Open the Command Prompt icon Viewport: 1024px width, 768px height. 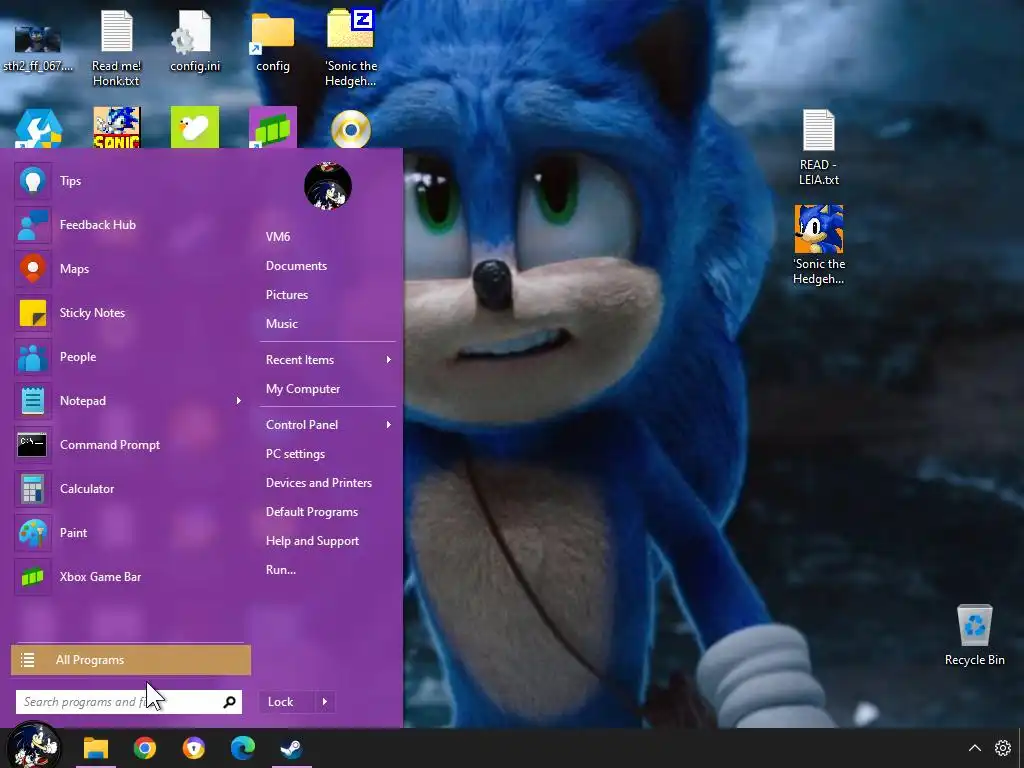pos(33,445)
